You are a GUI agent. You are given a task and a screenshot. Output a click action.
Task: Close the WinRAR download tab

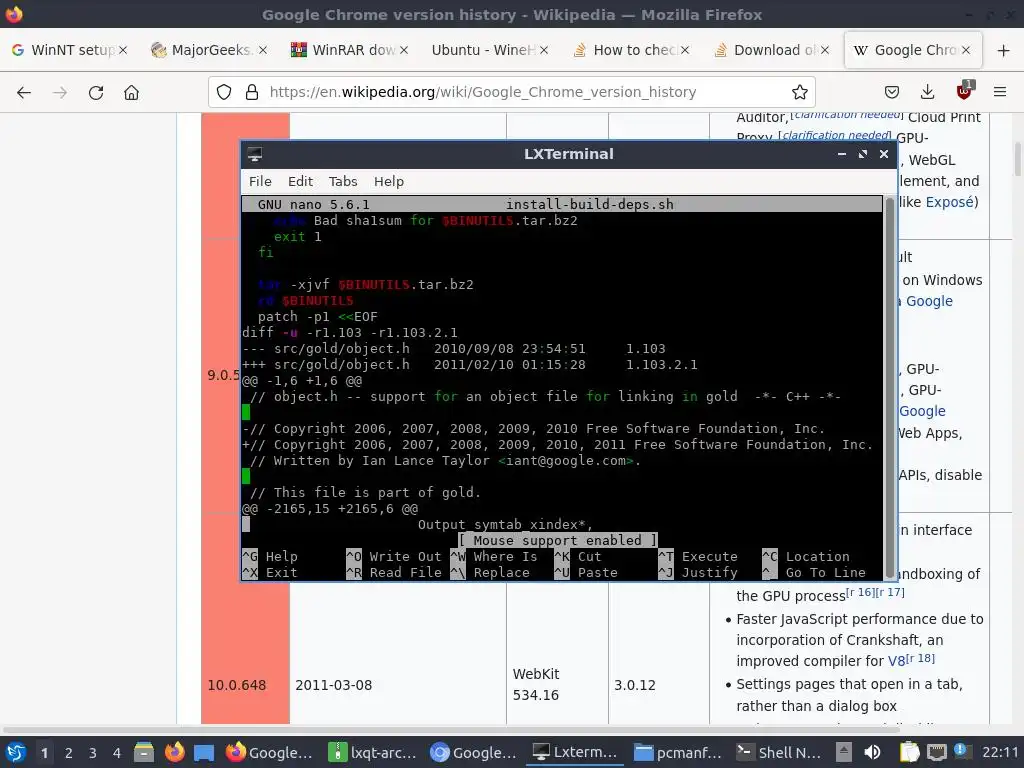tap(404, 50)
